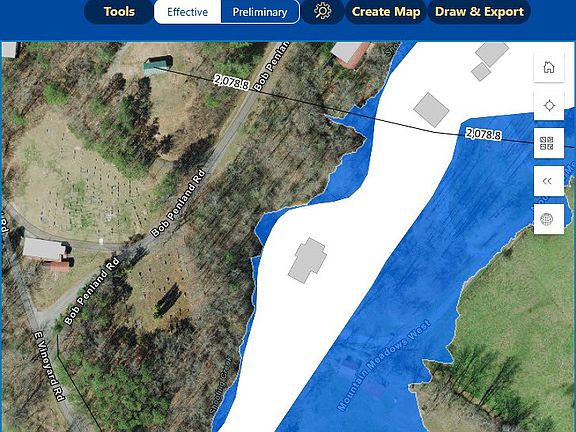Click the Home extent icon
The height and width of the screenshot is (432, 576).
point(549,68)
